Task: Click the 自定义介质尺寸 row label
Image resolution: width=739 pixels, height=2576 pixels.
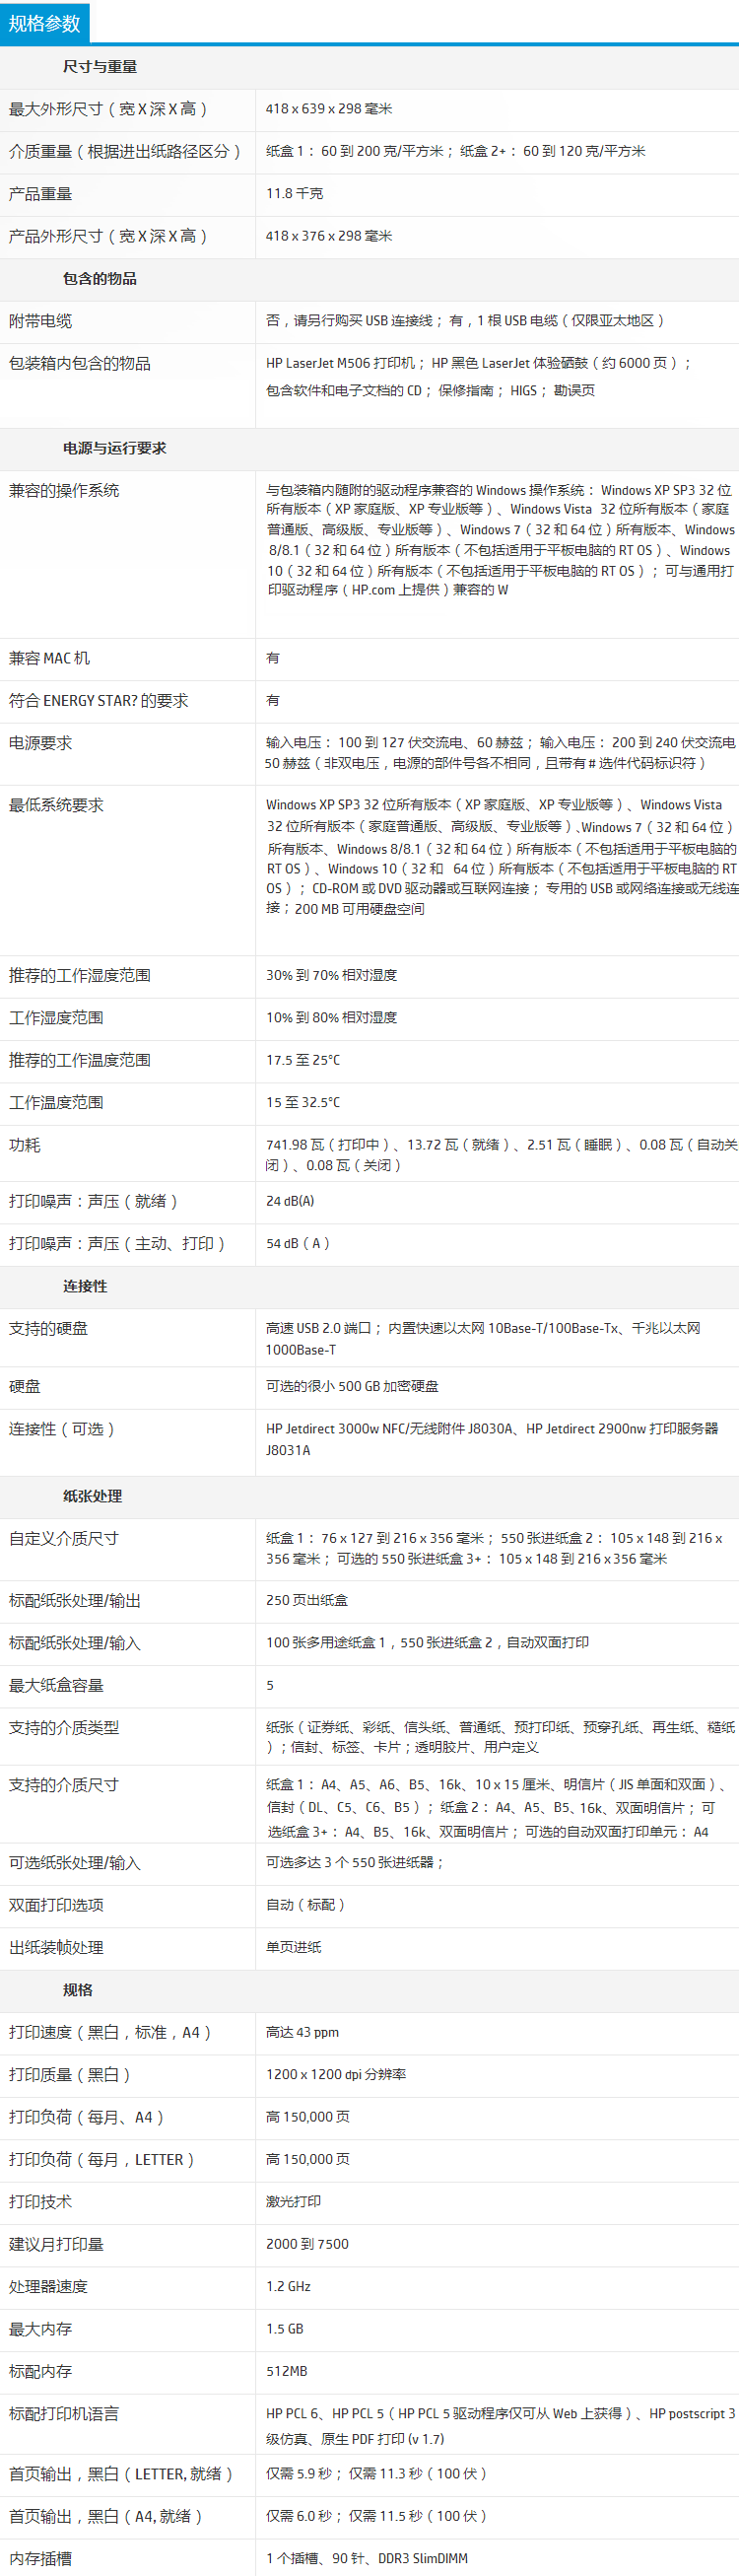Action: 64,1539
